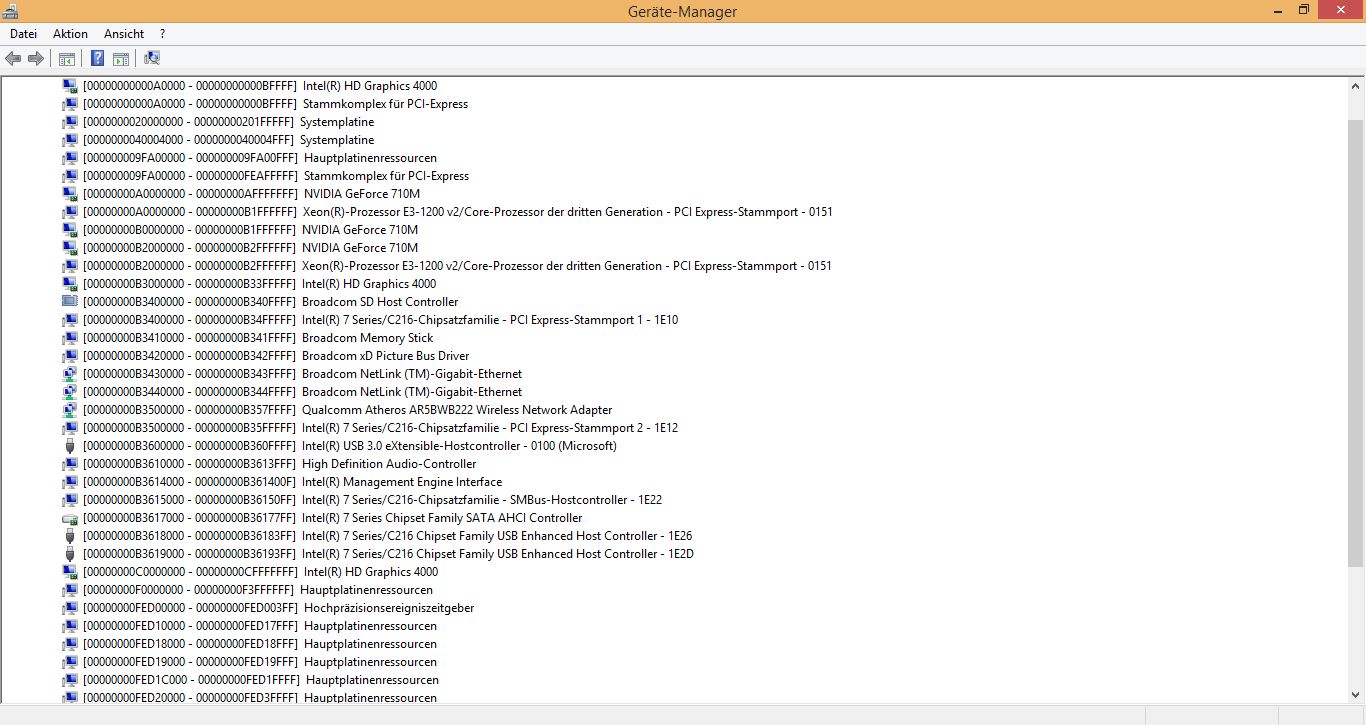Open the ? help menu
The width and height of the screenshot is (1366, 725).
tap(162, 34)
